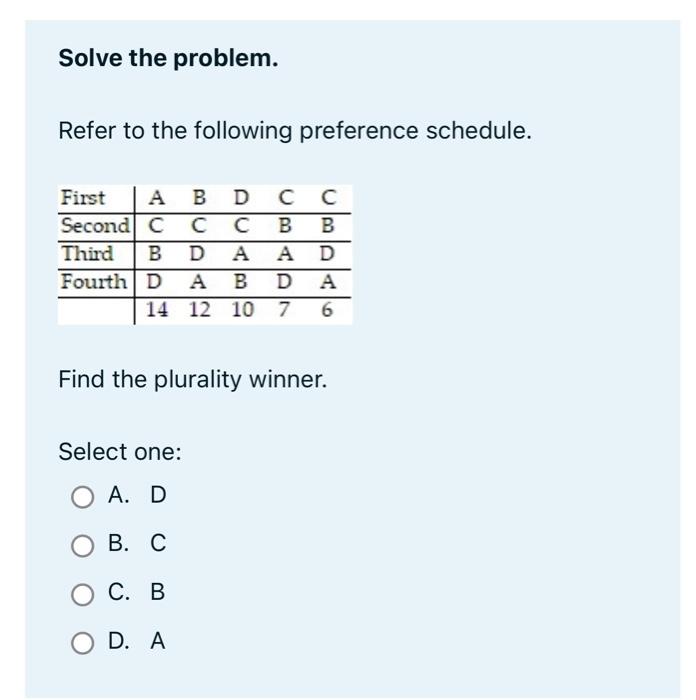Mark the radio button for option C
Image resolution: width=696 pixels, height=700 pixels.
point(83,594)
